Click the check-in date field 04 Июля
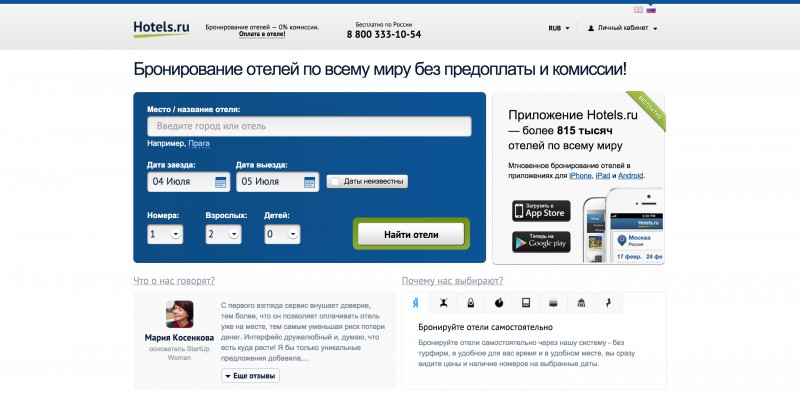Image resolution: width=800 pixels, height=395 pixels. pos(189,182)
